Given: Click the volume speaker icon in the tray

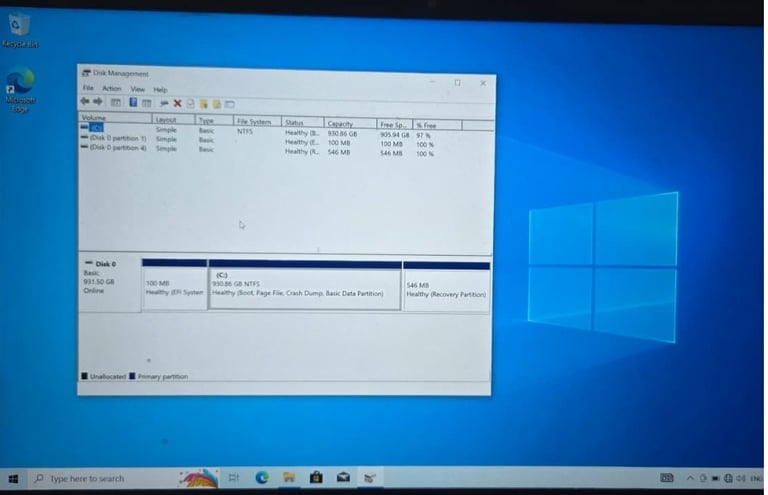Looking at the screenshot, I should [x=741, y=478].
